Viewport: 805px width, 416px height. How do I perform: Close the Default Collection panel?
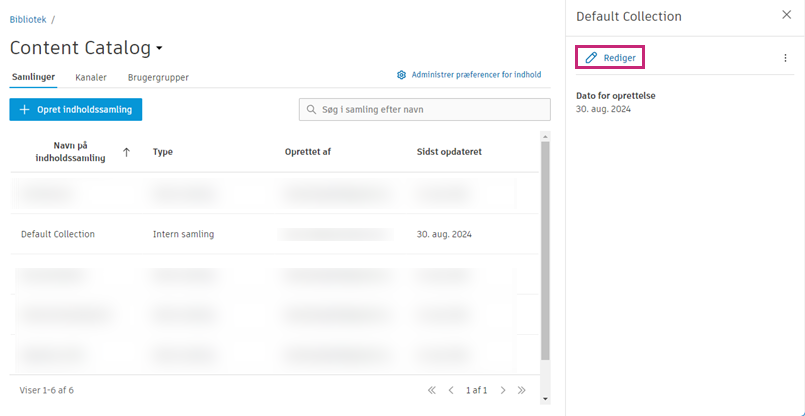[x=786, y=15]
